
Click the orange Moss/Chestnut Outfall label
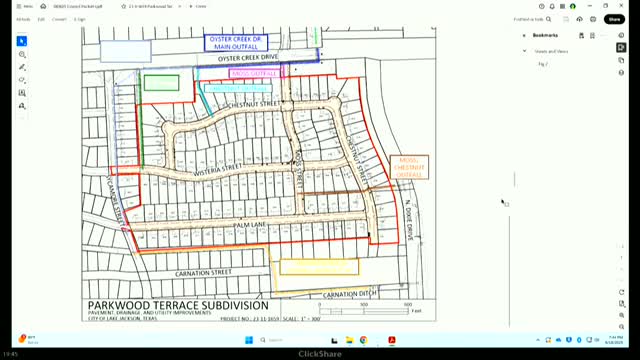[x=409, y=167]
